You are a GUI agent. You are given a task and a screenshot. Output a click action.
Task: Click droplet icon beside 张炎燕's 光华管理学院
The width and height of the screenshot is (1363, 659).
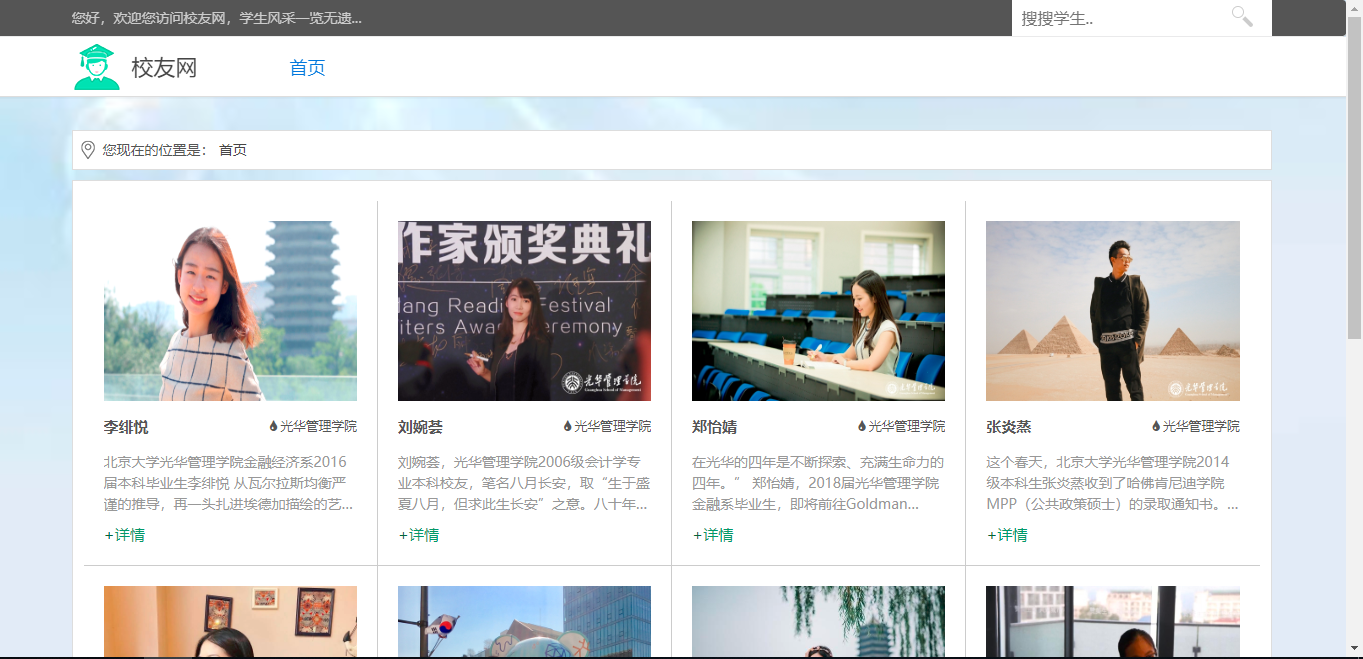tap(1155, 426)
